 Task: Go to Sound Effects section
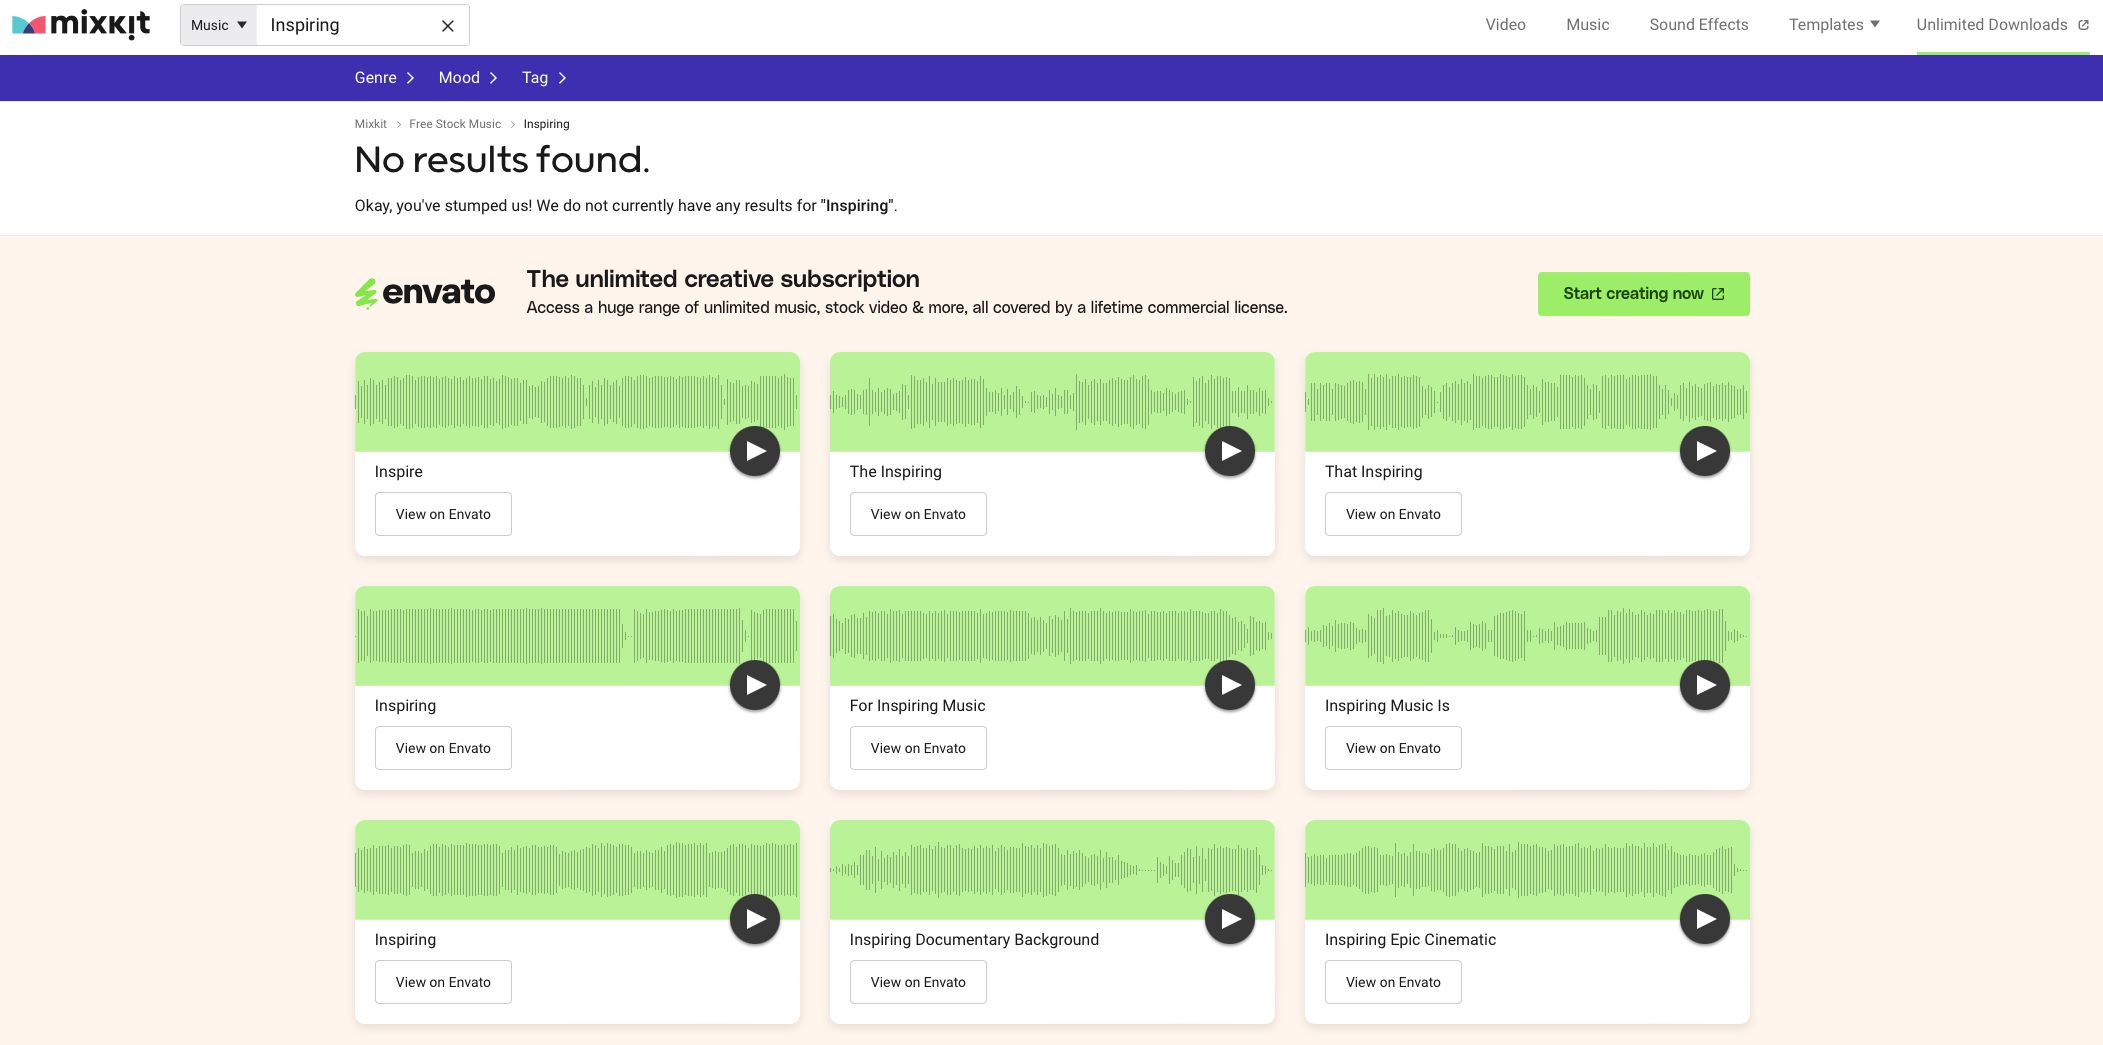point(1699,25)
